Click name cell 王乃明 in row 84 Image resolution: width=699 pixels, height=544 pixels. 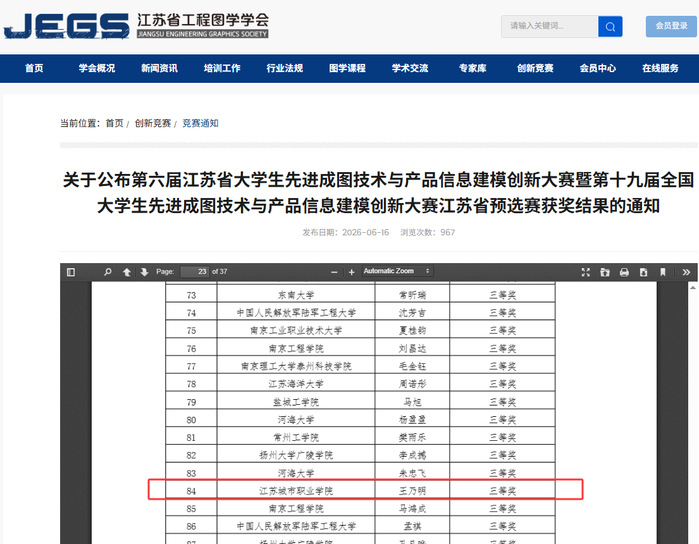tap(412, 491)
